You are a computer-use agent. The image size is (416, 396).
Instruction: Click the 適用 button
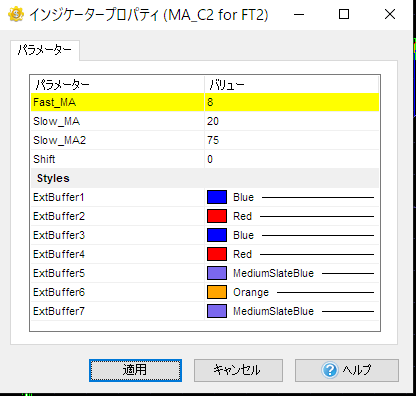[x=135, y=370]
